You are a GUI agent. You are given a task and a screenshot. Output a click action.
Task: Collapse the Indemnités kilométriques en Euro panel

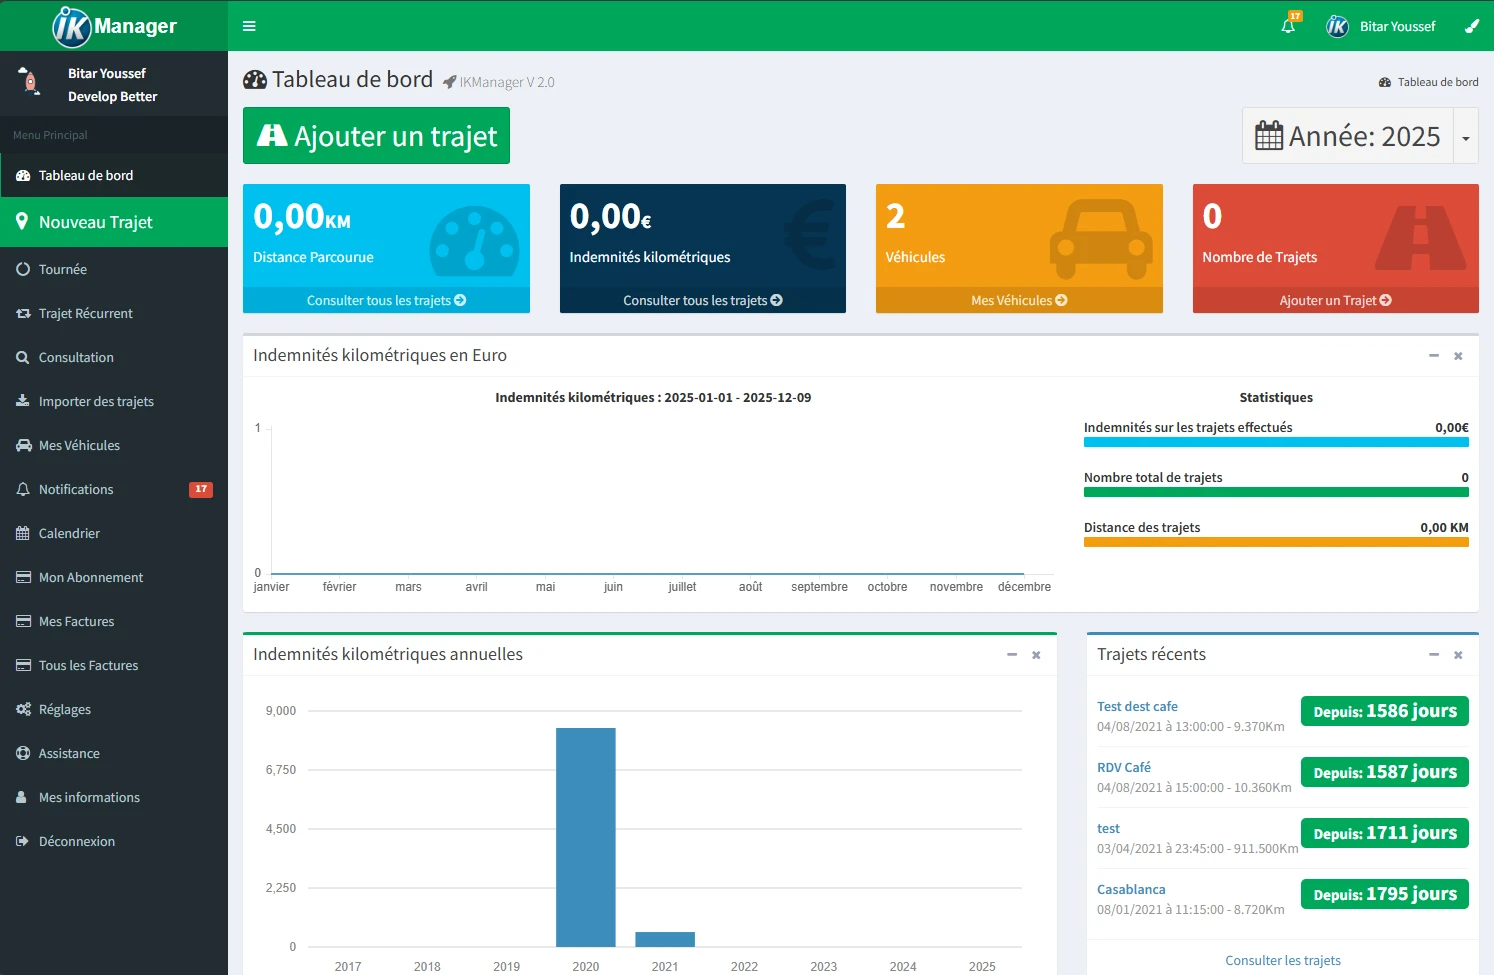[1433, 356]
